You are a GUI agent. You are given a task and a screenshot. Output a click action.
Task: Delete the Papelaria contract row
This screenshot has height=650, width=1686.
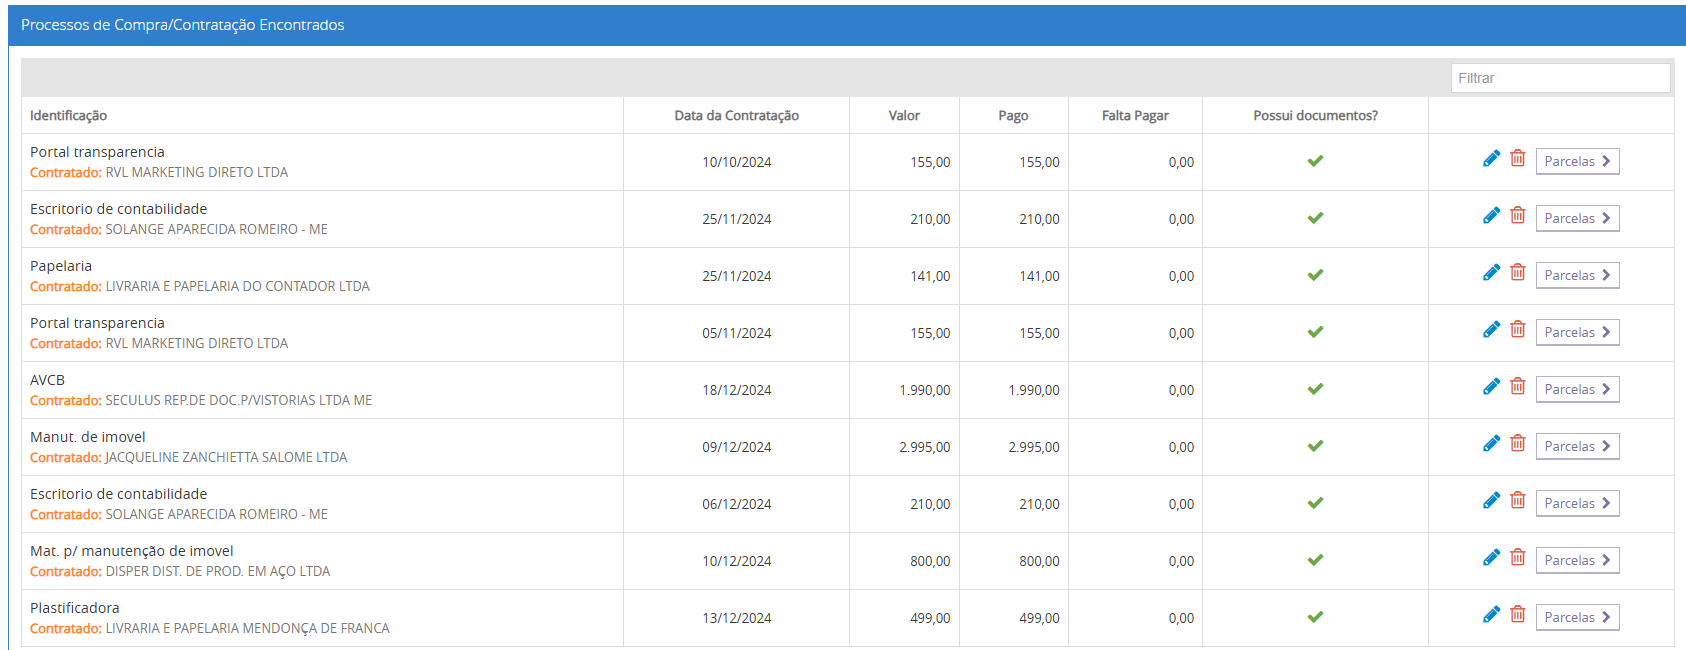pos(1517,273)
